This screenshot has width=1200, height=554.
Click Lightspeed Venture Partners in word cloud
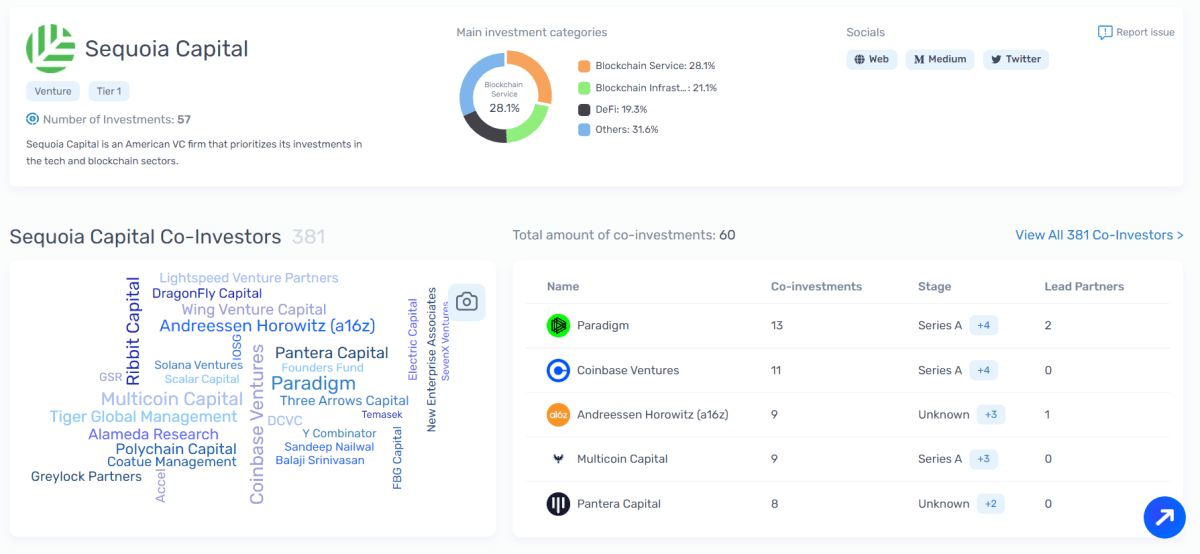(x=249, y=277)
